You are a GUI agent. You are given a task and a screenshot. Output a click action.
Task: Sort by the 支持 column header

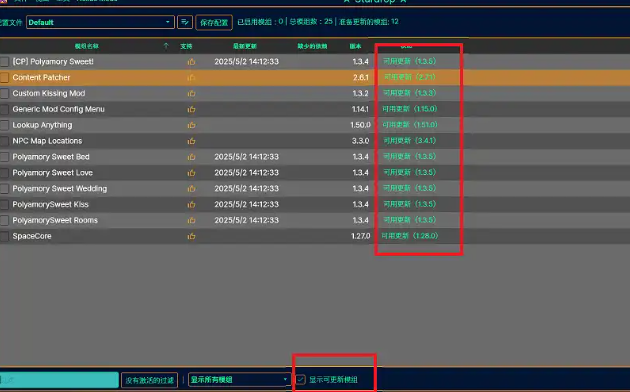coord(186,46)
